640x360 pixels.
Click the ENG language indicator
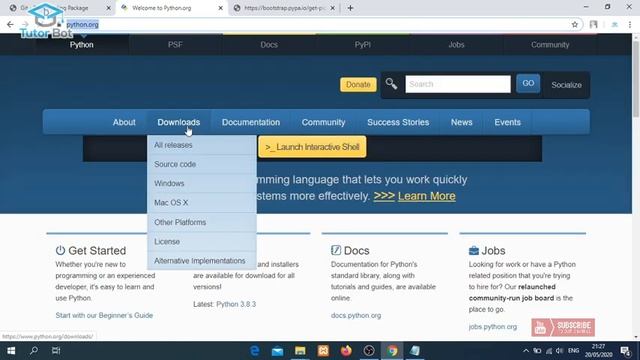[x=573, y=351]
